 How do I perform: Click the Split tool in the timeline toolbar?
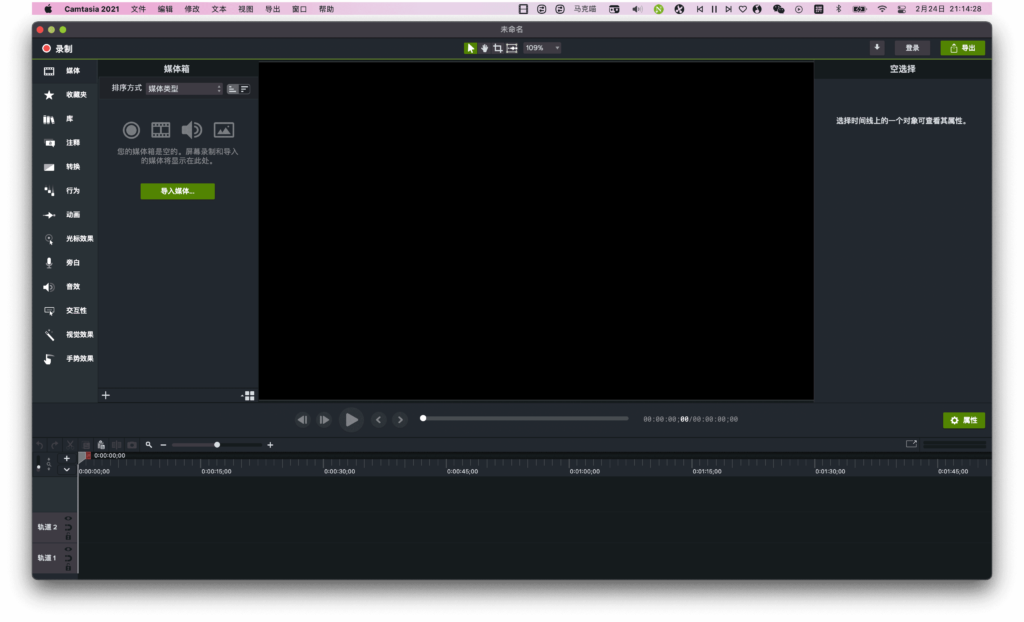[118, 444]
